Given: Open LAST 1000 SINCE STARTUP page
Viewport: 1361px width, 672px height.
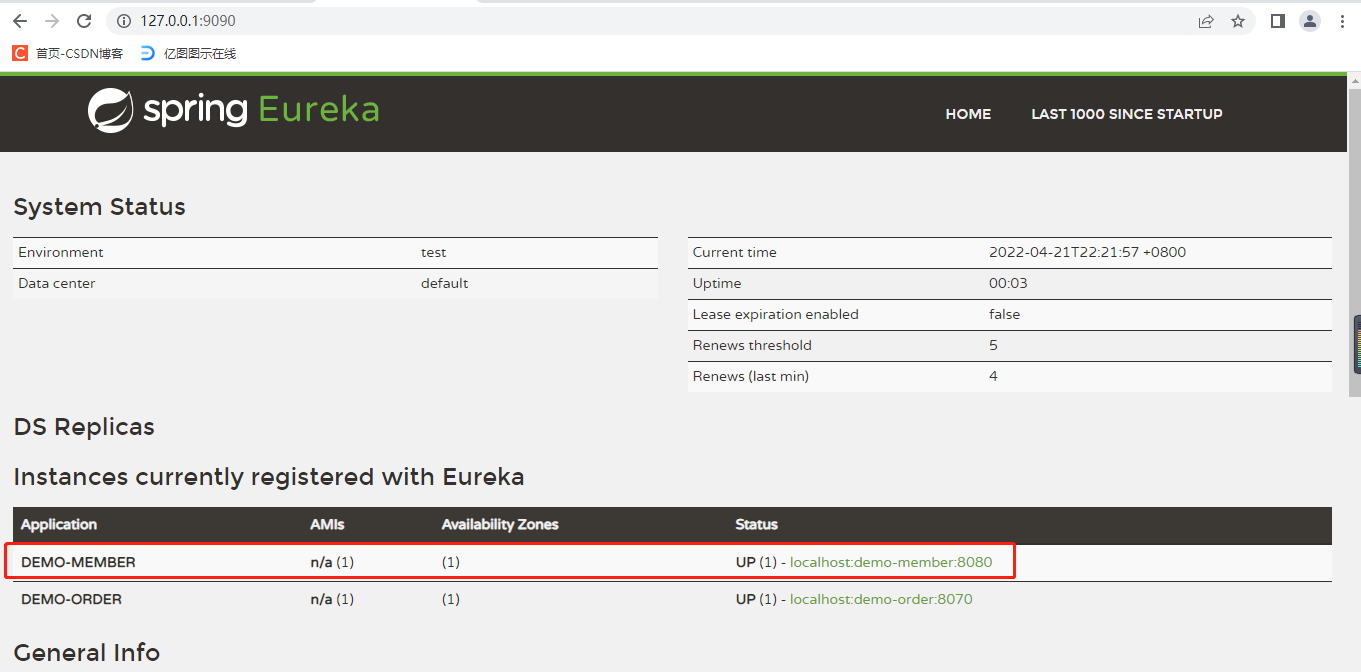Looking at the screenshot, I should [1127, 114].
